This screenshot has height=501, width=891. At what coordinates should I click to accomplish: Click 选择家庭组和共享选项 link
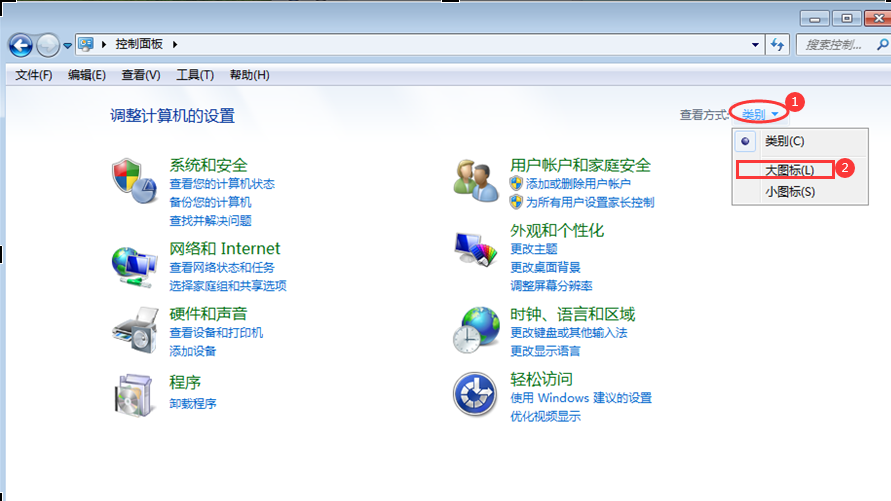click(227, 286)
